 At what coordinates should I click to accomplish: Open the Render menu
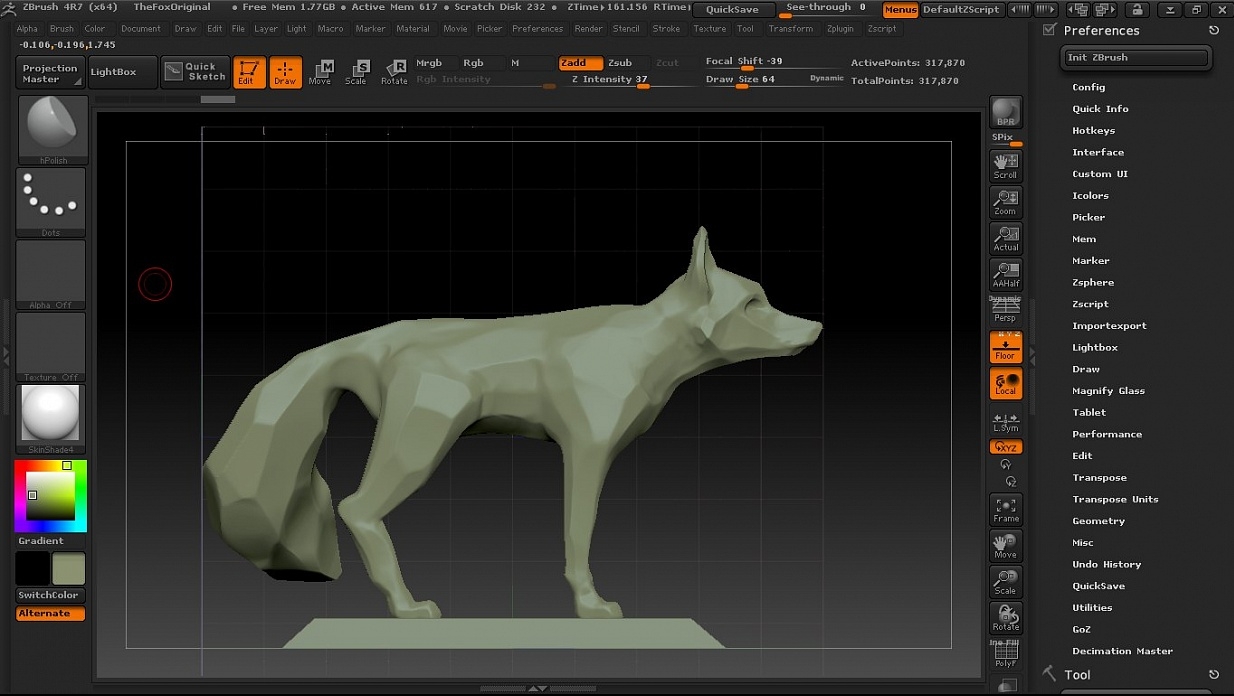(x=588, y=29)
